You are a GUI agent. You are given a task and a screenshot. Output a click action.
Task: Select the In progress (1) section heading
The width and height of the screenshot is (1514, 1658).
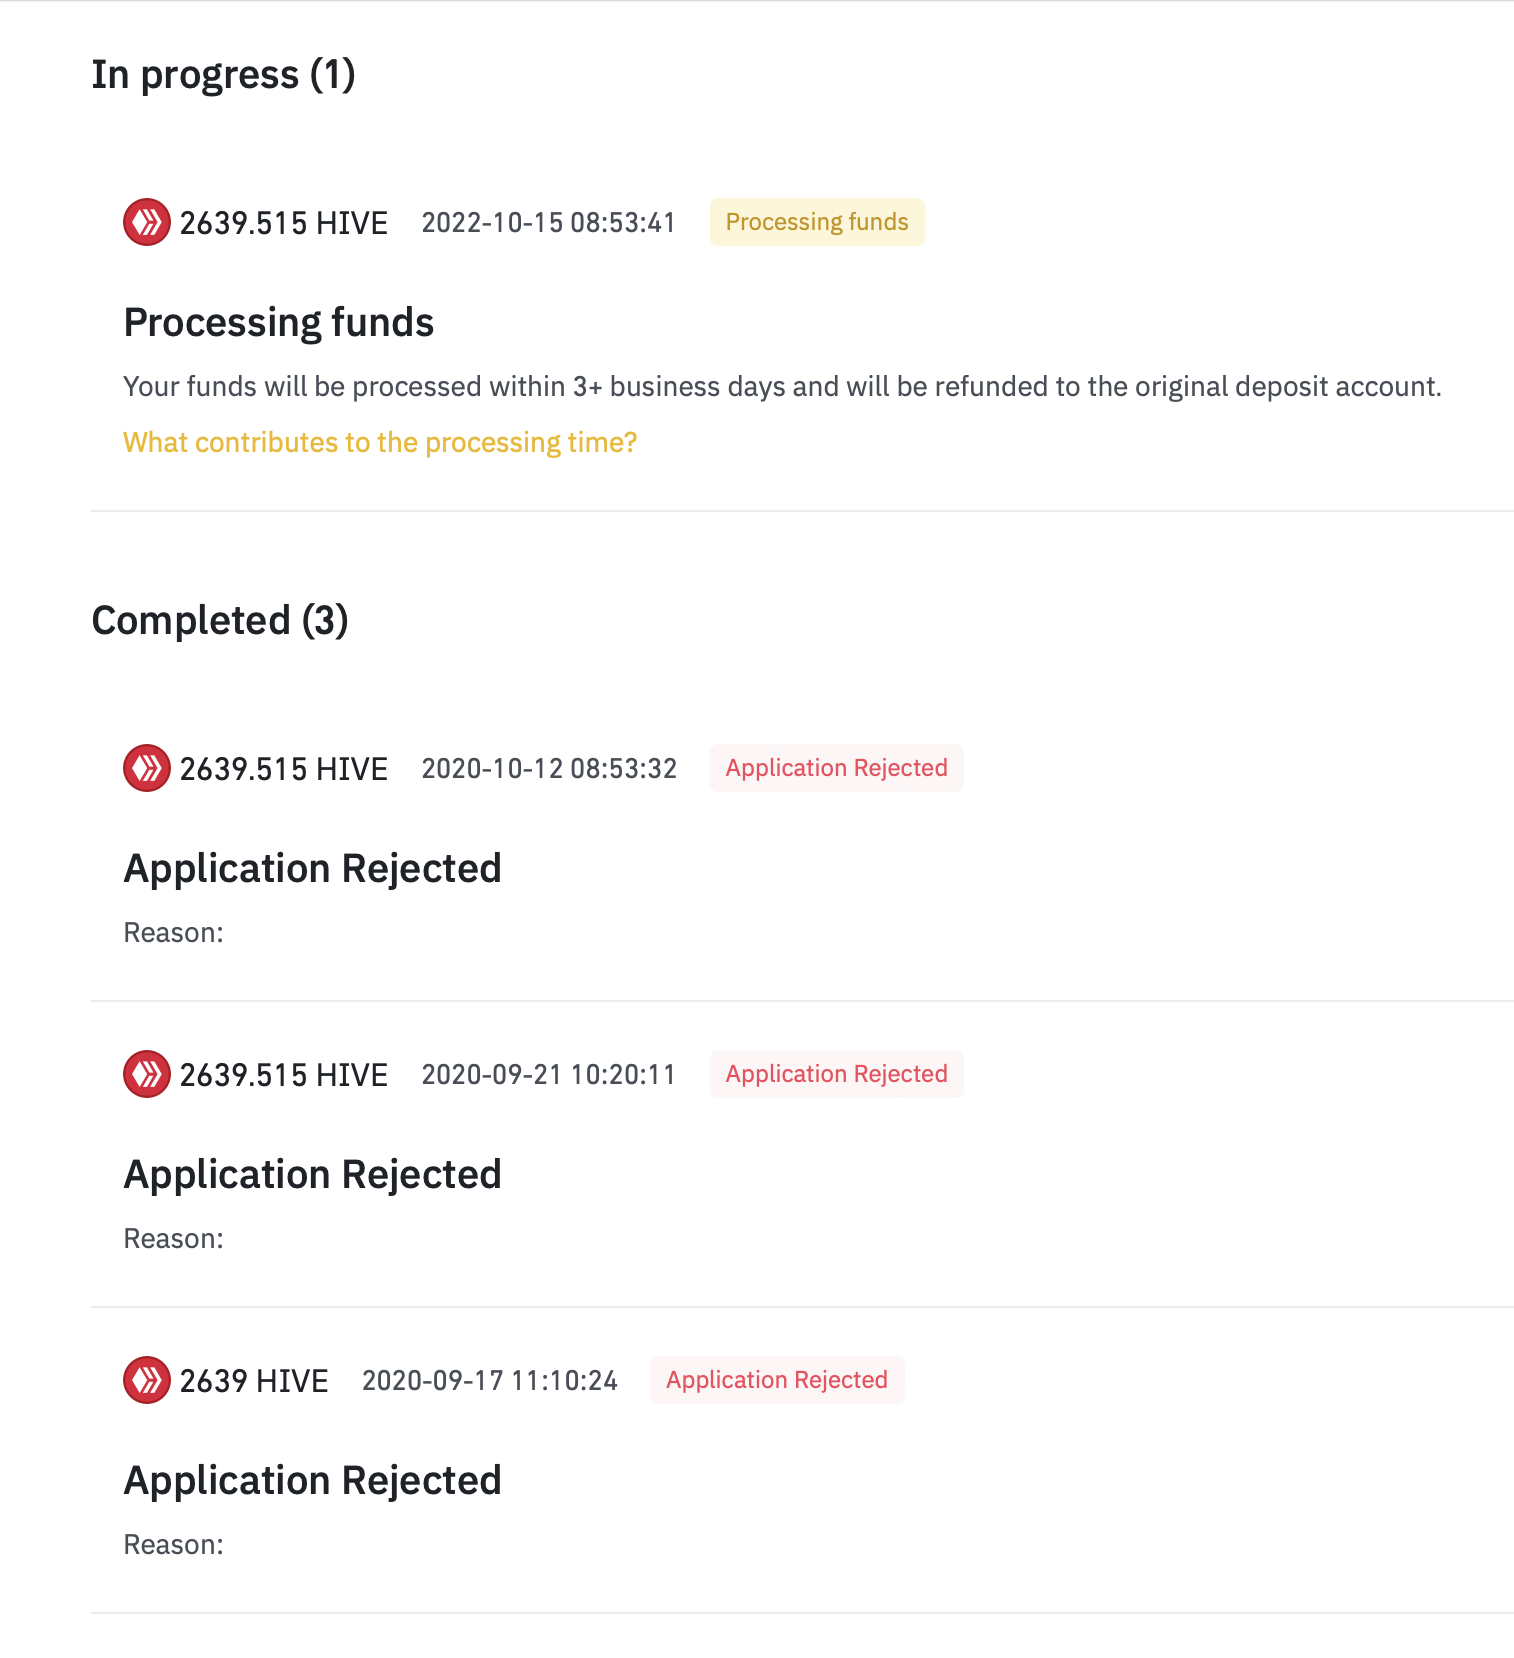point(224,75)
